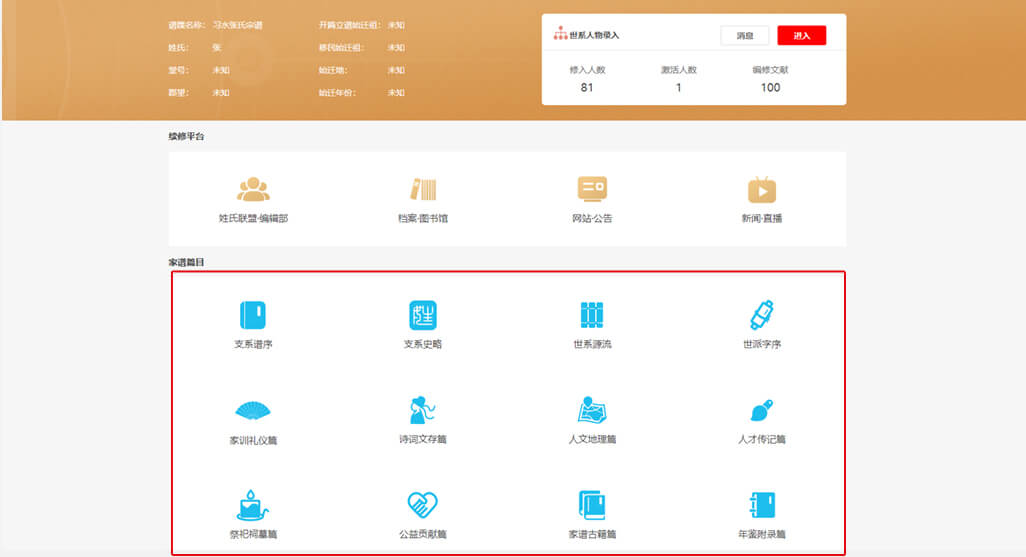Open the 消息 messages button
Viewport: 1026px width, 557px height.
[745, 35]
